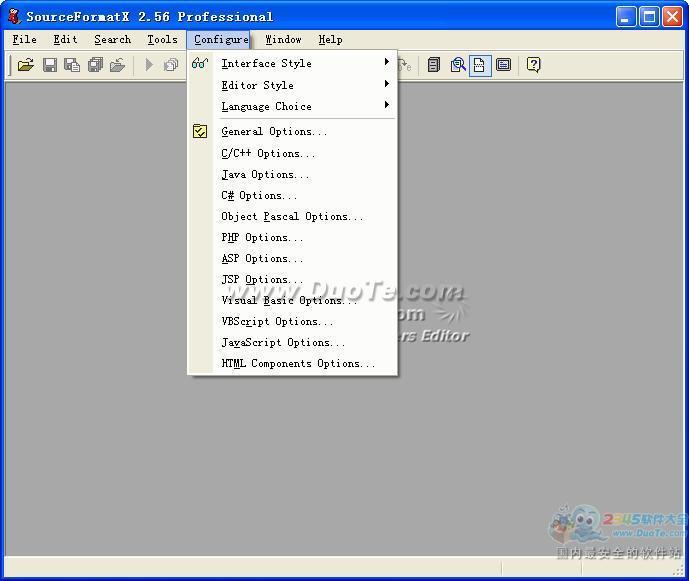
Task: Maximize the SourceFormatX window
Action: [x=649, y=17]
